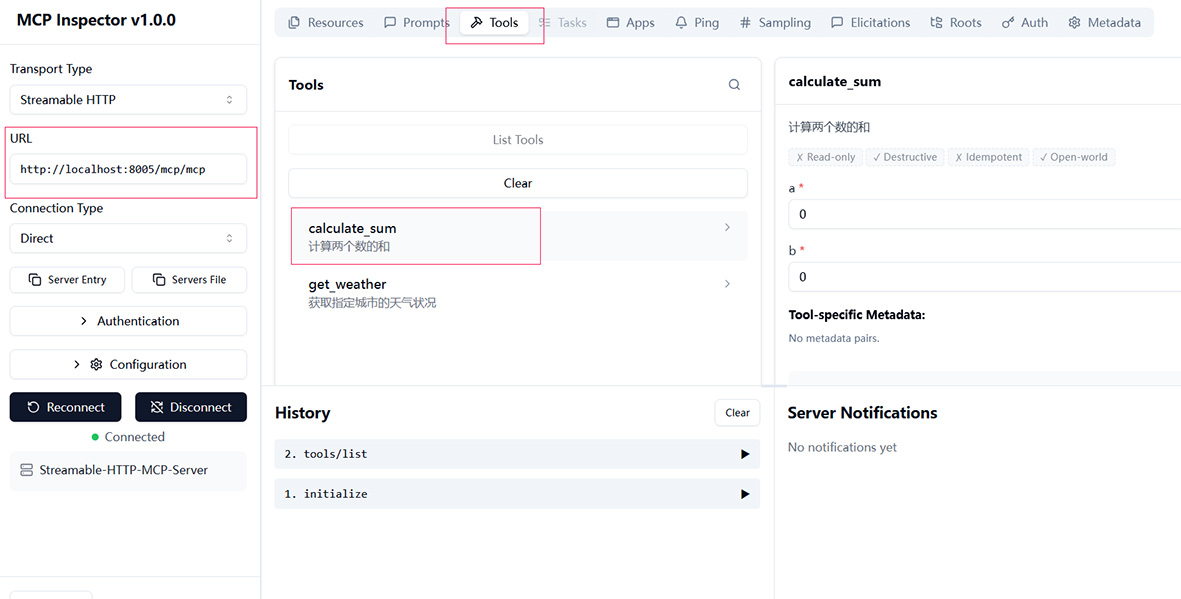1181x599 pixels.
Task: Click the Destructive annotation badge
Action: coord(905,157)
